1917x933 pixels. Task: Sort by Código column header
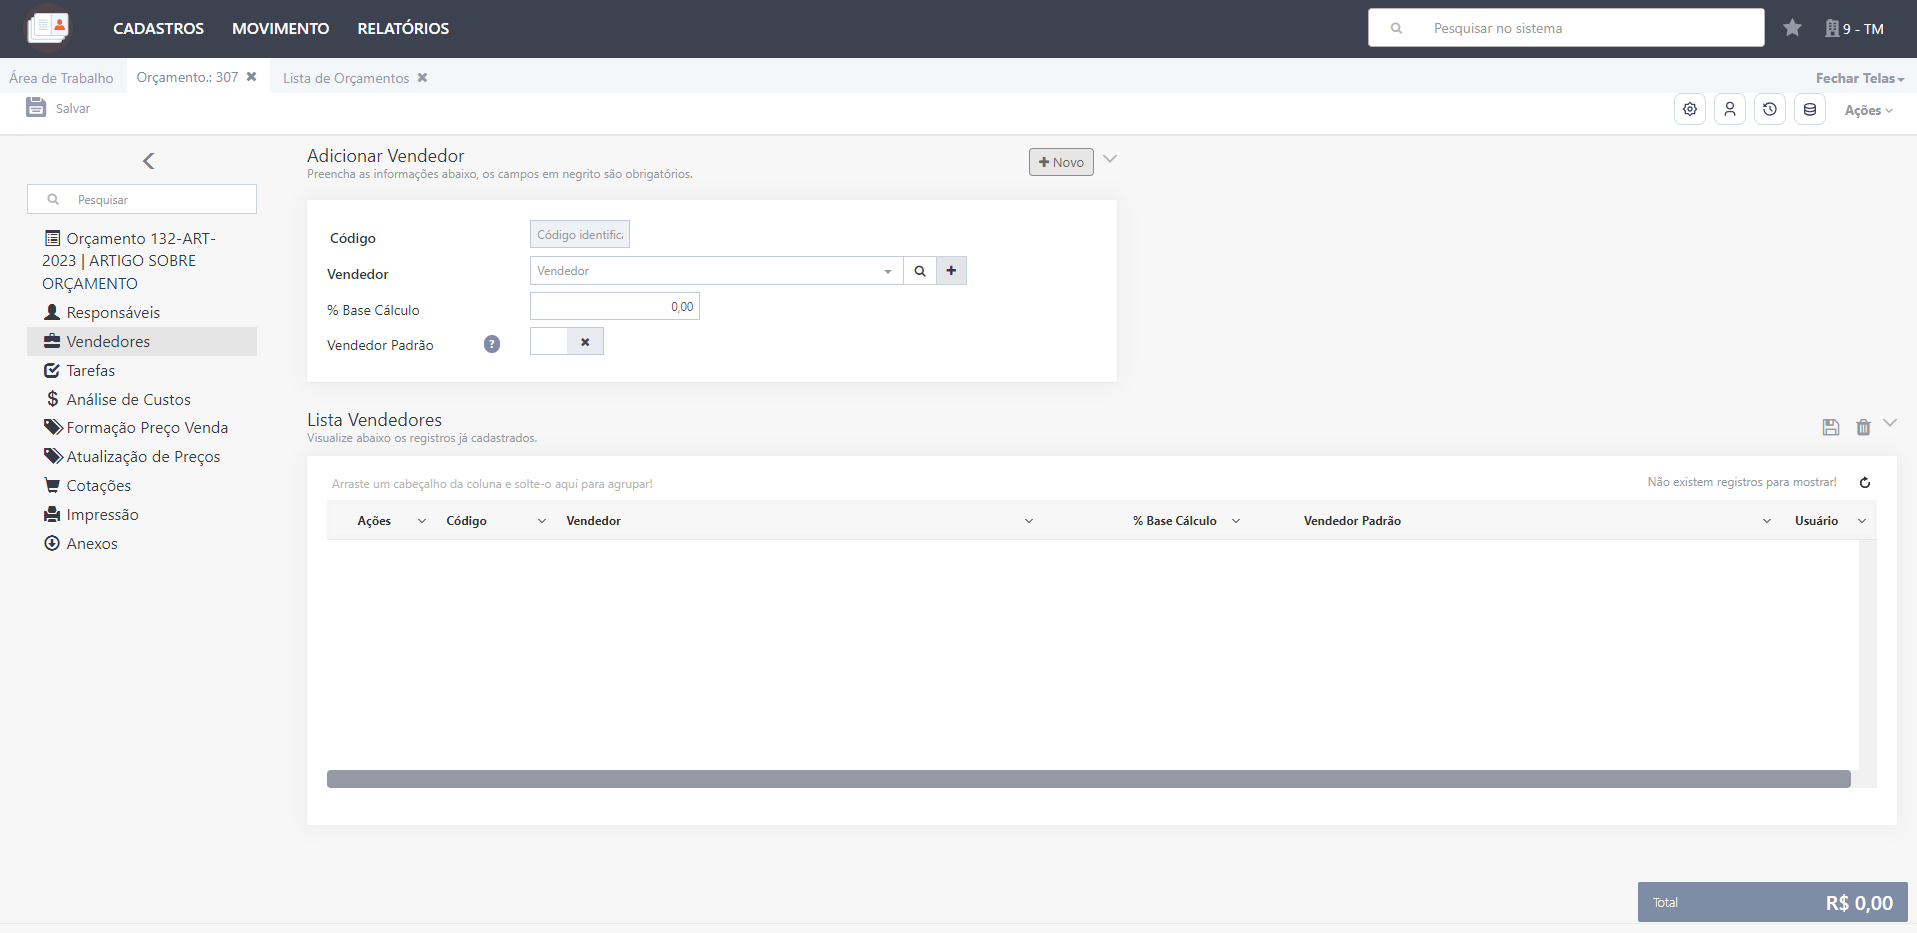click(466, 521)
